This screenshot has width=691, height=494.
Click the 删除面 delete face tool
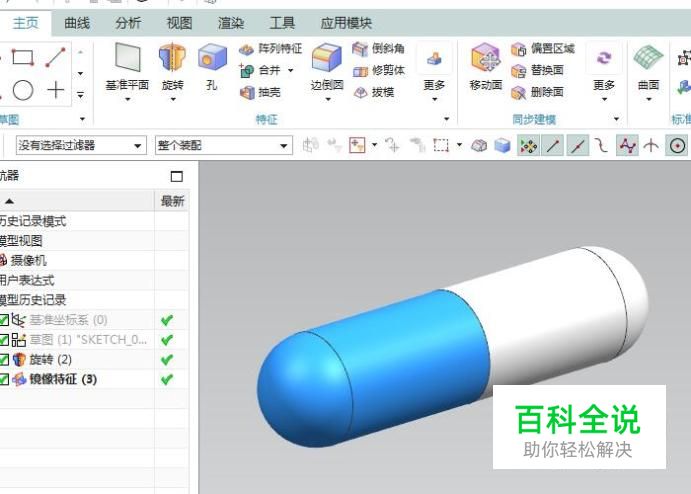pyautogui.click(x=537, y=92)
